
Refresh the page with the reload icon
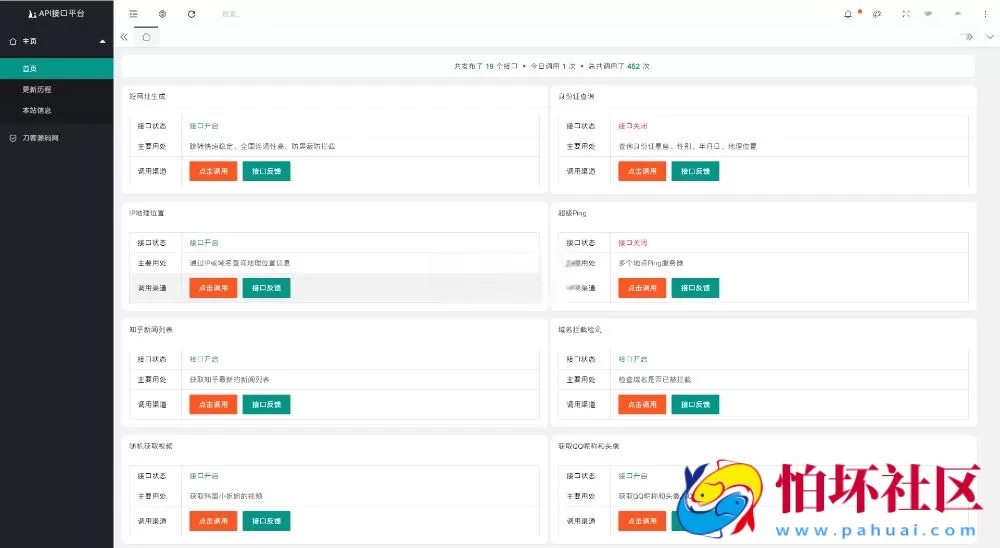click(191, 14)
